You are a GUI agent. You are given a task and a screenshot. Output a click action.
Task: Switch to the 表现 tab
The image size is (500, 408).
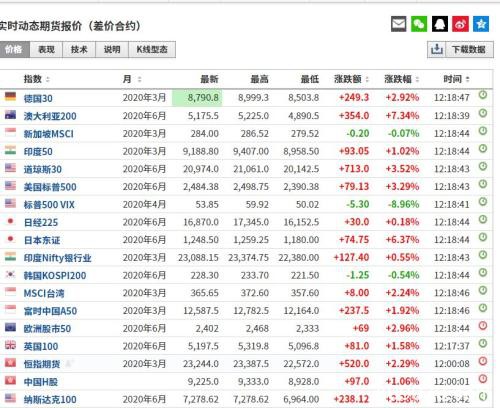point(46,50)
